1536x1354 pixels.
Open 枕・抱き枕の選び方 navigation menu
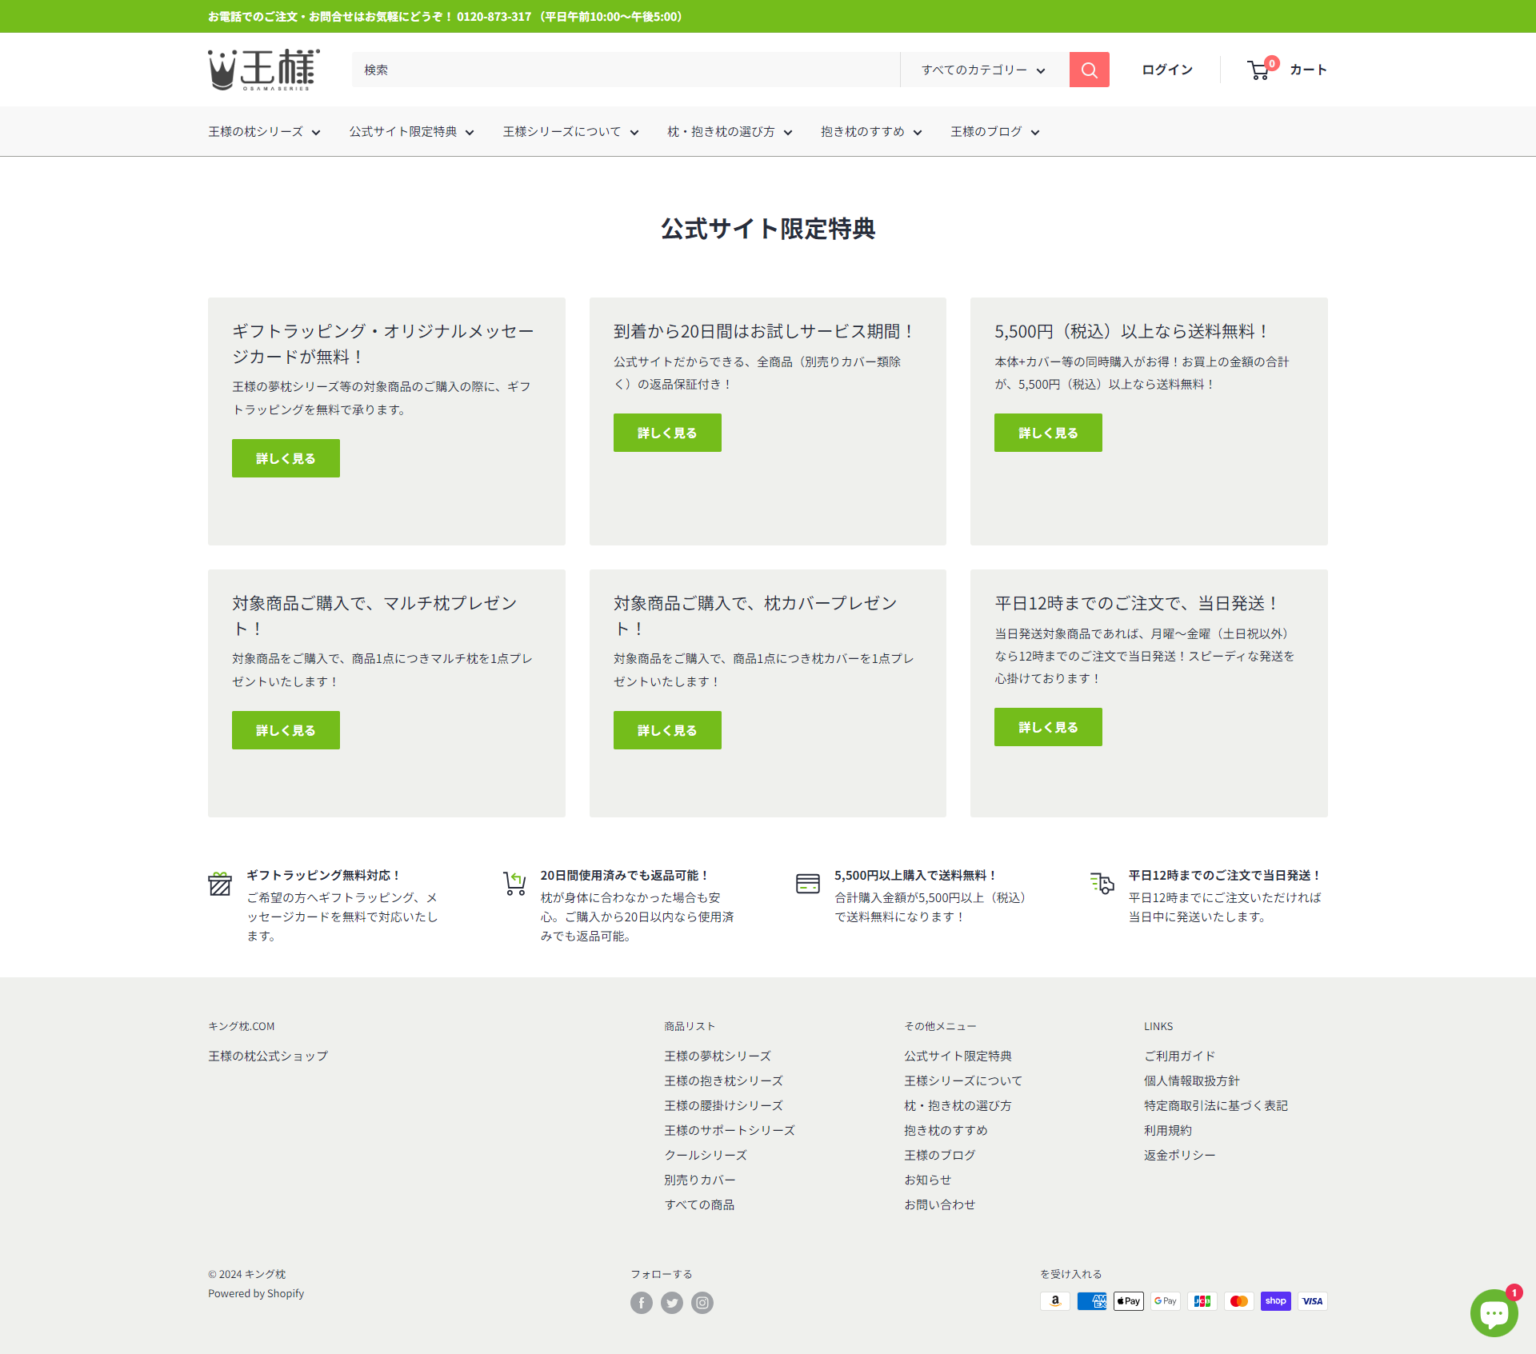729,132
